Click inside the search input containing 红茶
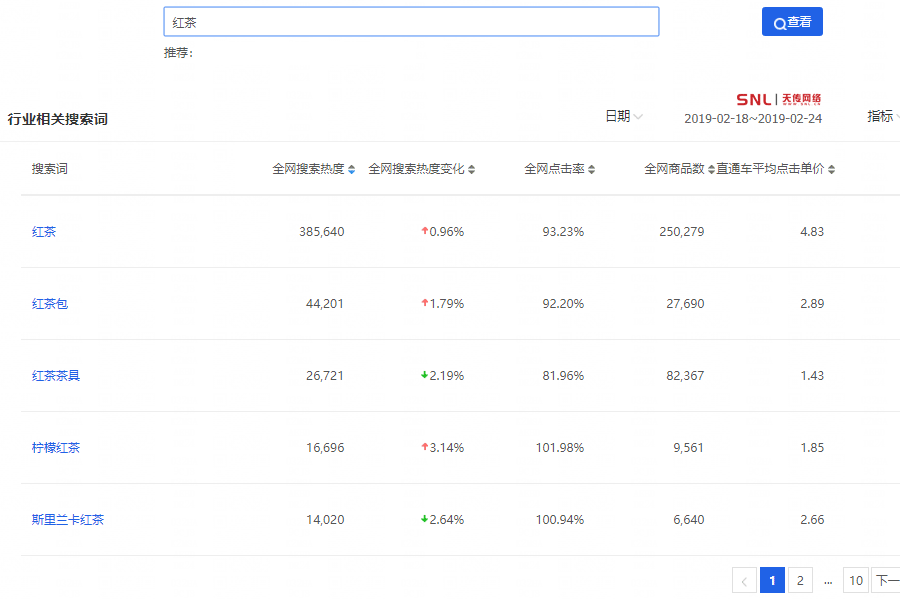 (410, 21)
